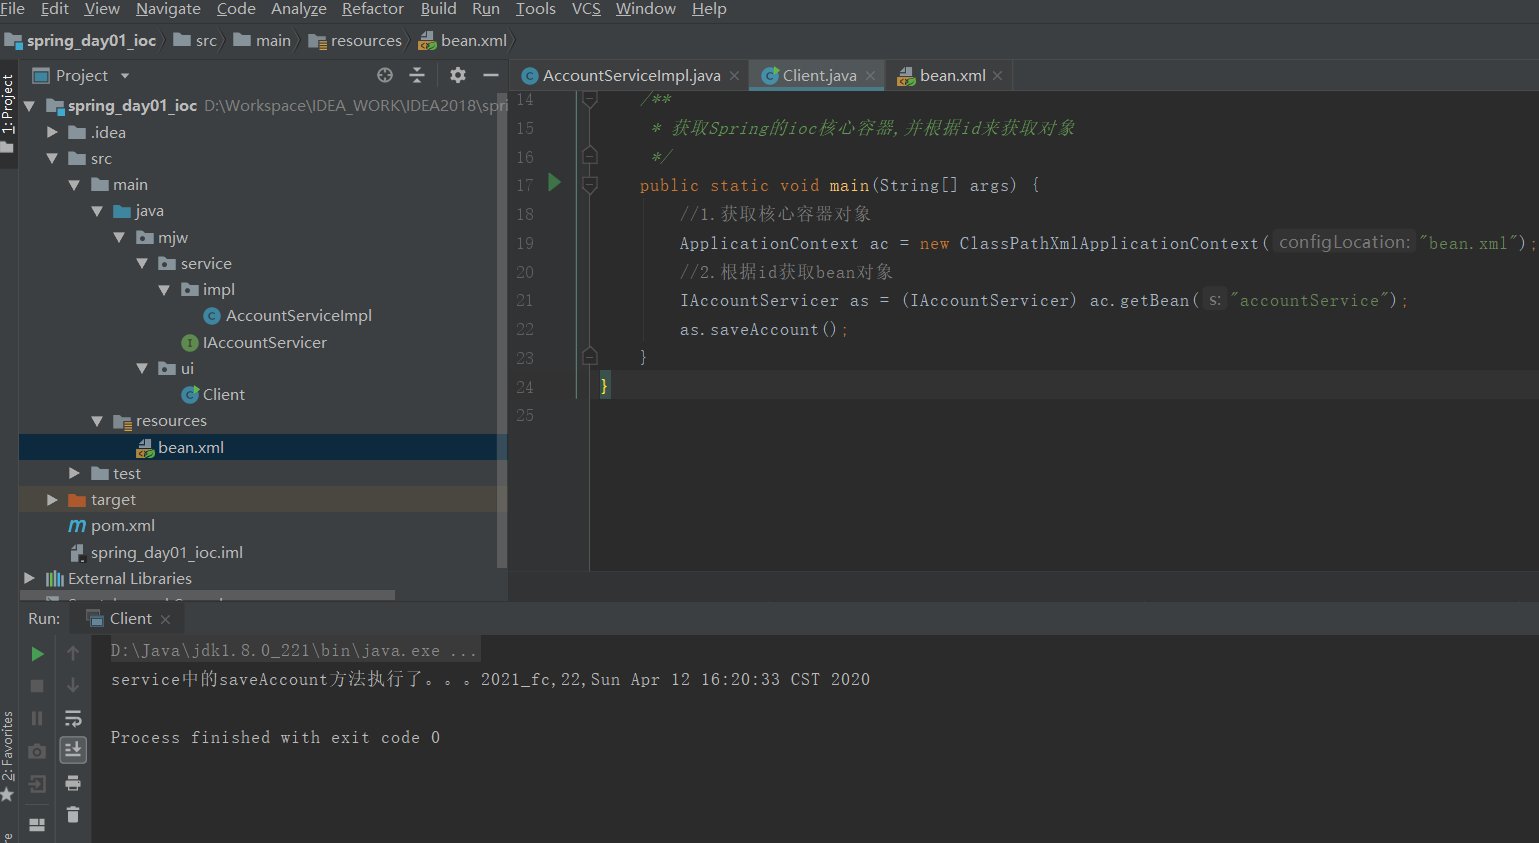Screen dimensions: 1539x843
Task: Clear all console output trash icon
Action: coord(73,814)
